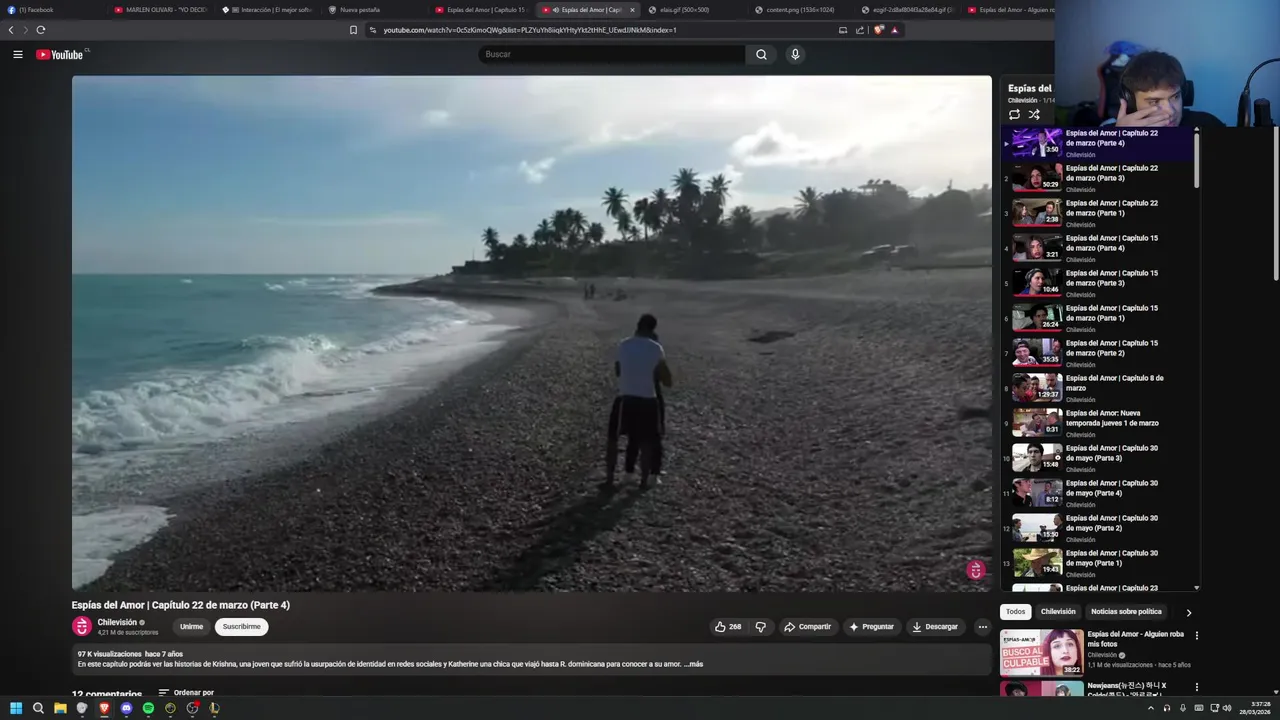
Task: Open the Windows Start menu
Action: [16, 708]
